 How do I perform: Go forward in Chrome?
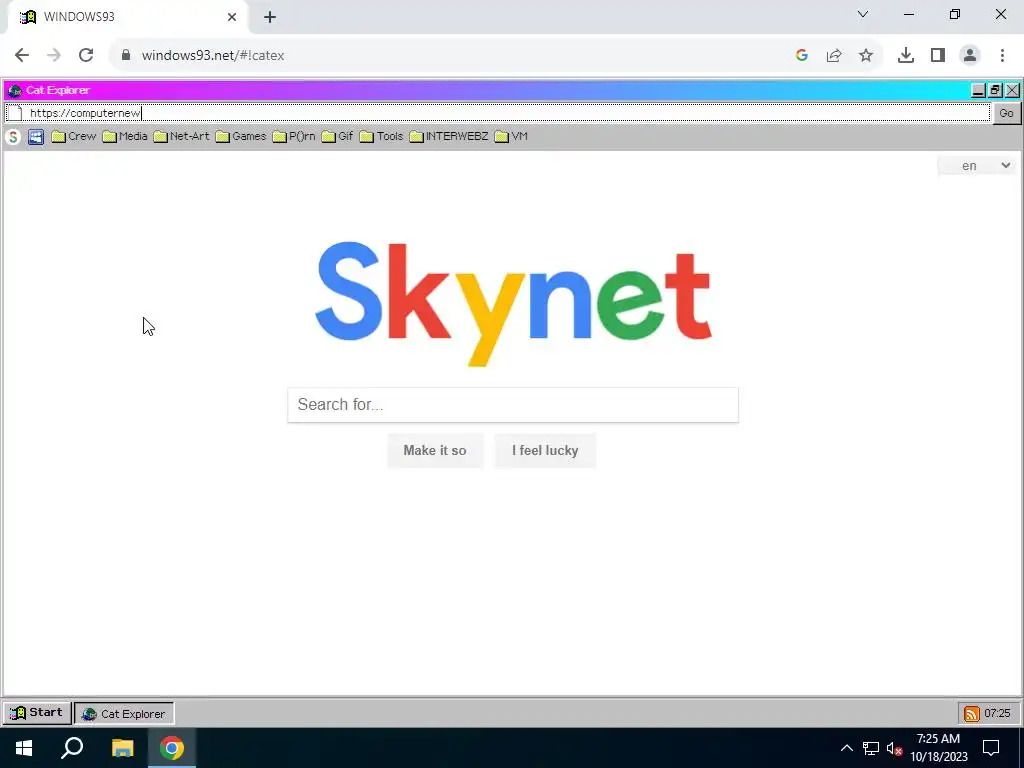(54, 56)
